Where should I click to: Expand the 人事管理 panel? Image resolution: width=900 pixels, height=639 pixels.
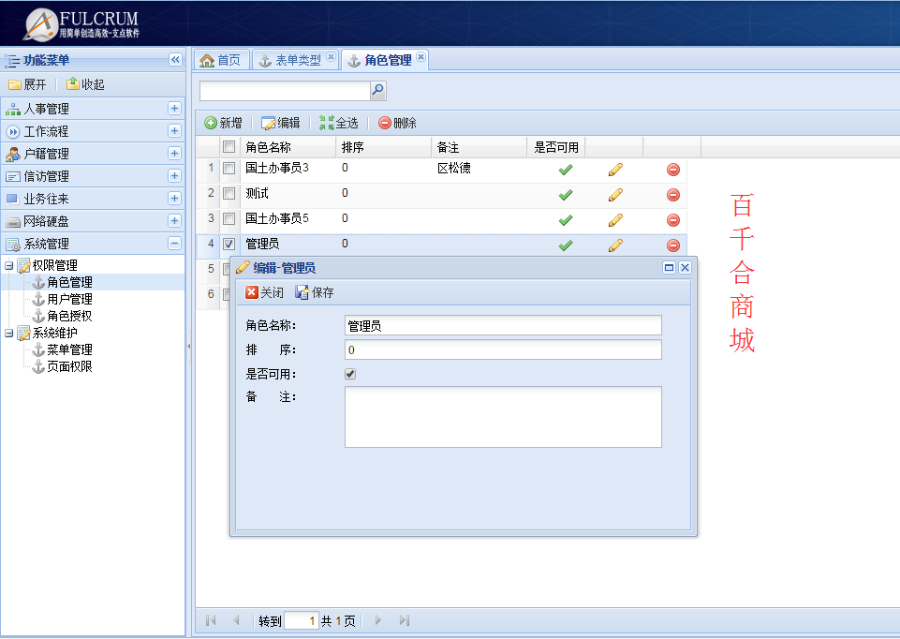click(174, 108)
